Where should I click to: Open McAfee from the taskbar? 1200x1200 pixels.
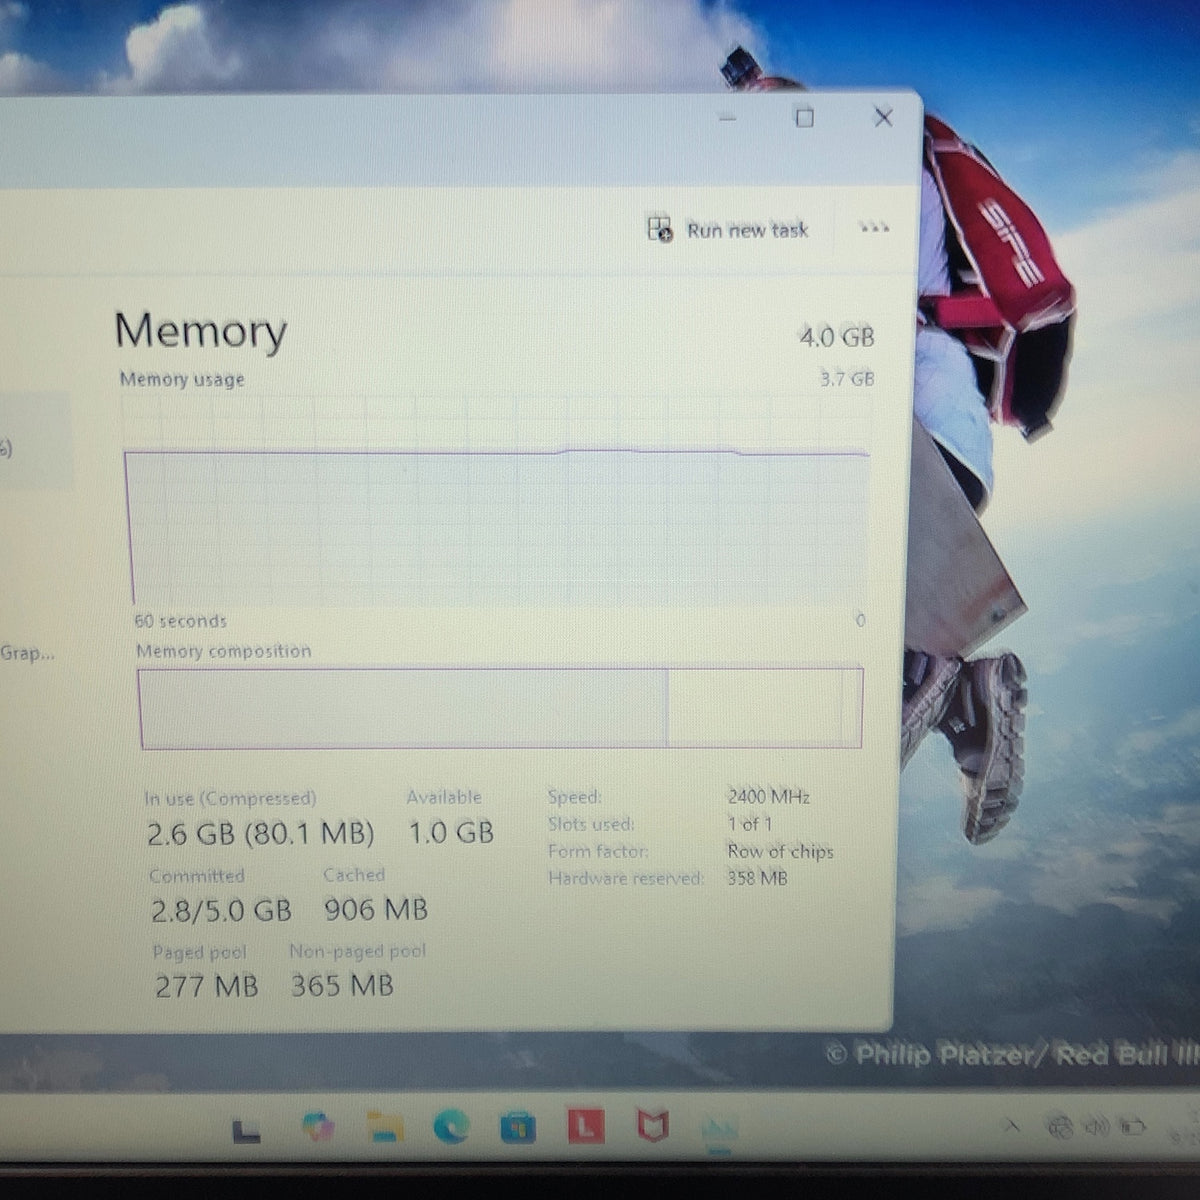(x=653, y=1128)
